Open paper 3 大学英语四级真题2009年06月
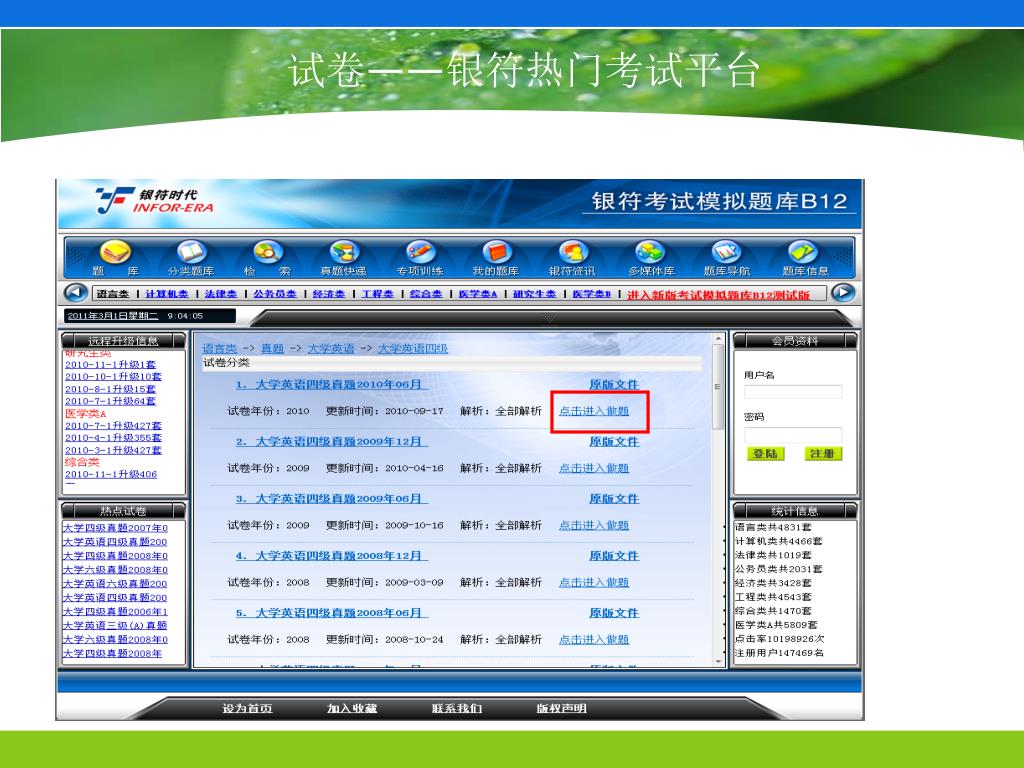 [332, 499]
